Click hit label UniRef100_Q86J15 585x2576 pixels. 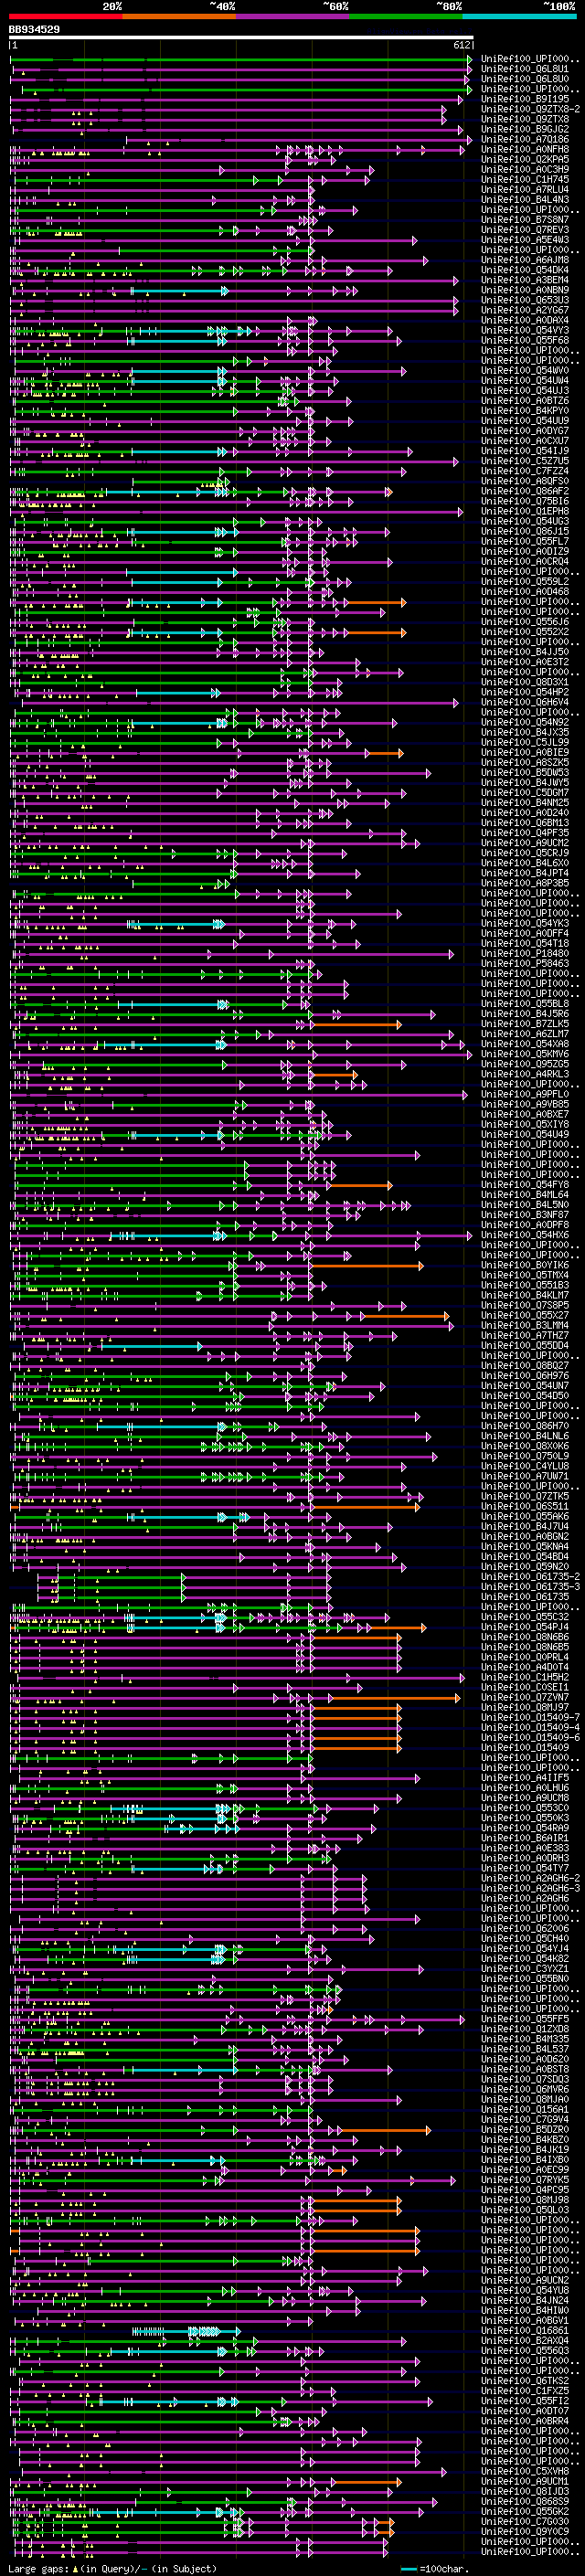(525, 531)
